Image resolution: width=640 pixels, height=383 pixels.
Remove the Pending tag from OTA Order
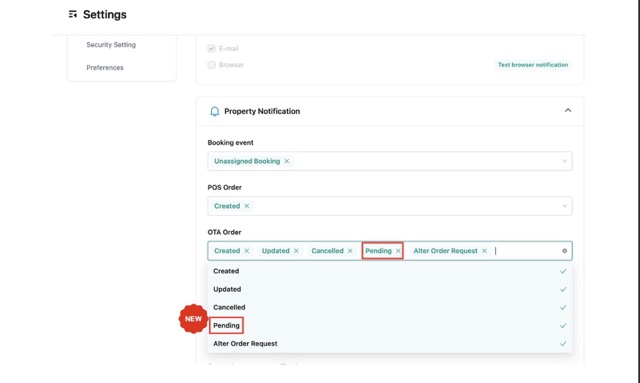[398, 251]
